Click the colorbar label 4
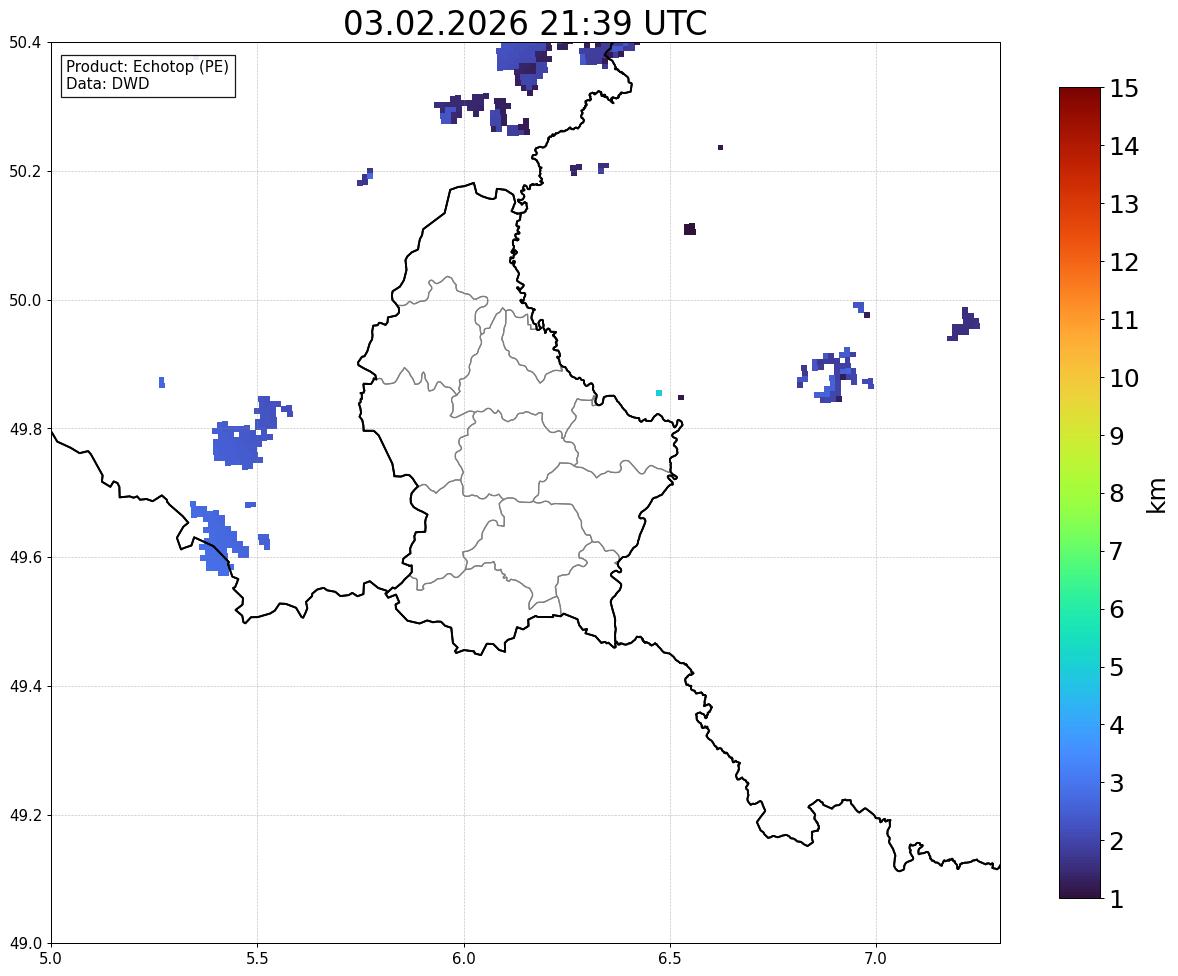The width and height of the screenshot is (1178, 976). pyautogui.click(x=1117, y=725)
